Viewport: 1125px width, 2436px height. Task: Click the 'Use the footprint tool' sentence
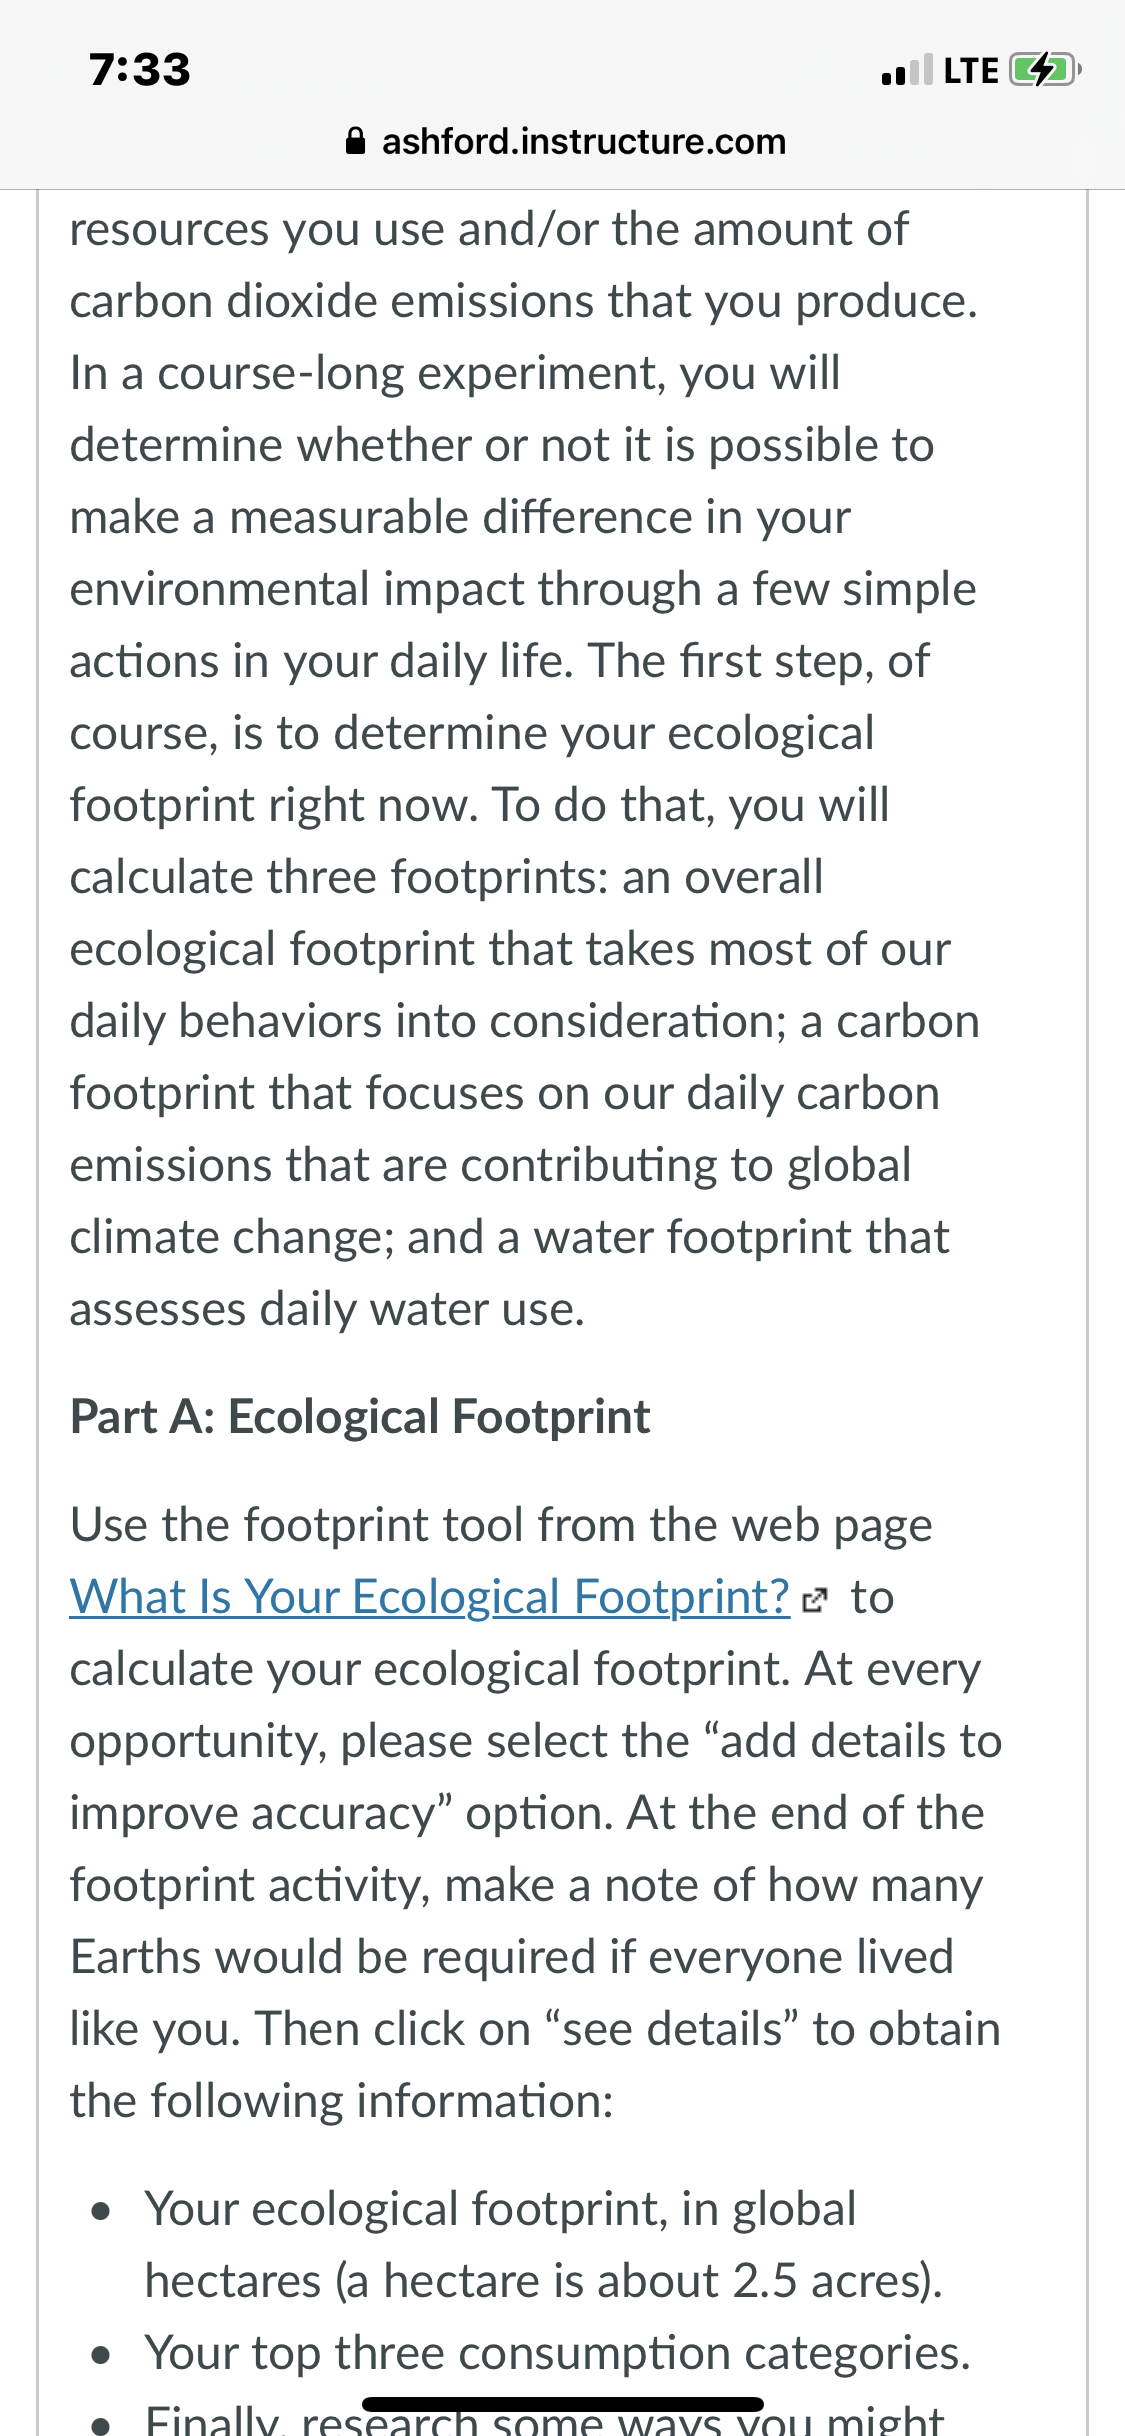pyautogui.click(x=501, y=1525)
